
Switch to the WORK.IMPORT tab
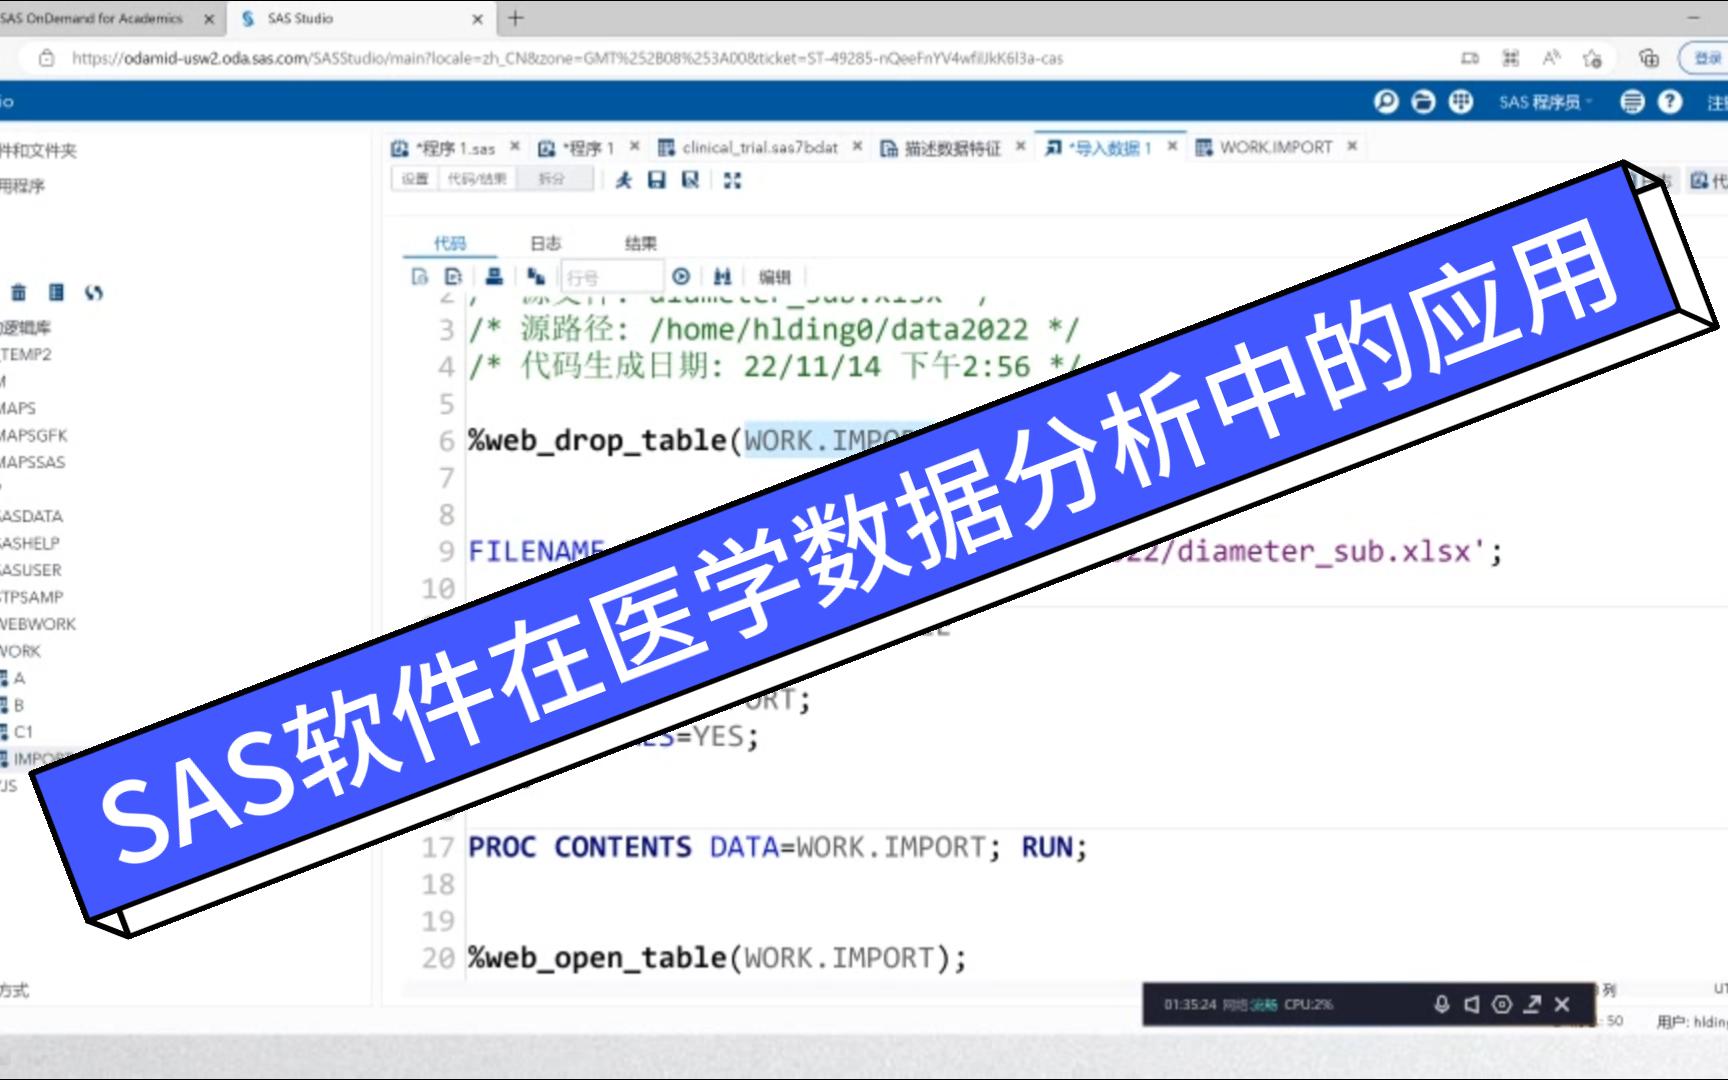tap(1264, 147)
